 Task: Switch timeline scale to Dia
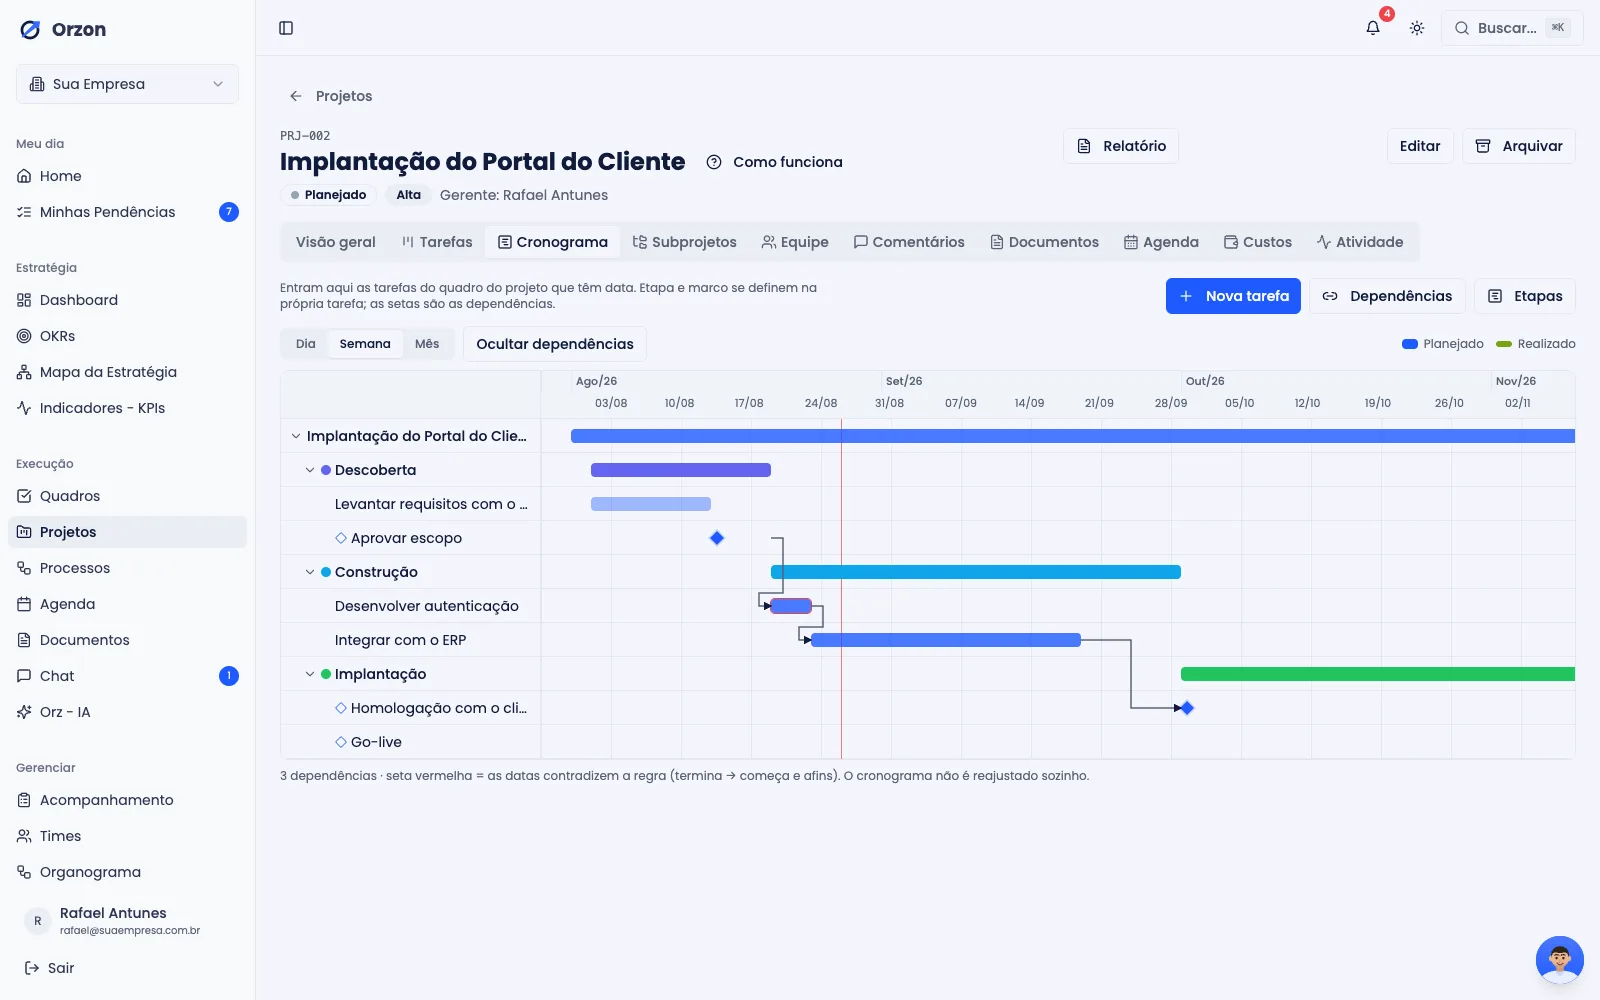(305, 344)
